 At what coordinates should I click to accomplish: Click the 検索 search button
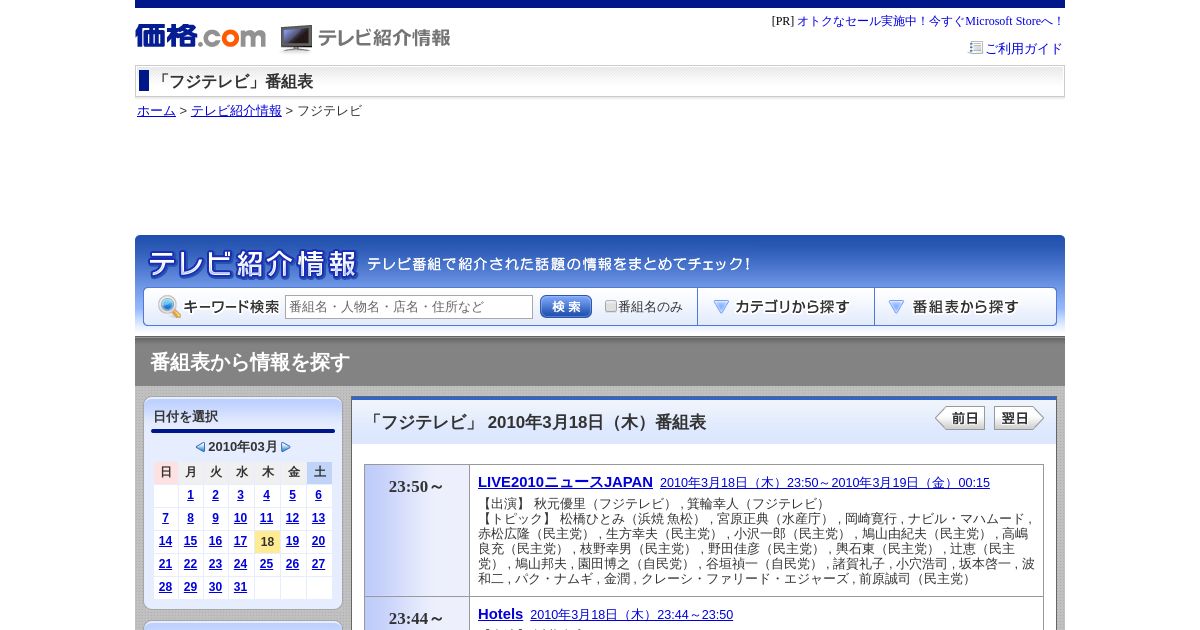[566, 307]
